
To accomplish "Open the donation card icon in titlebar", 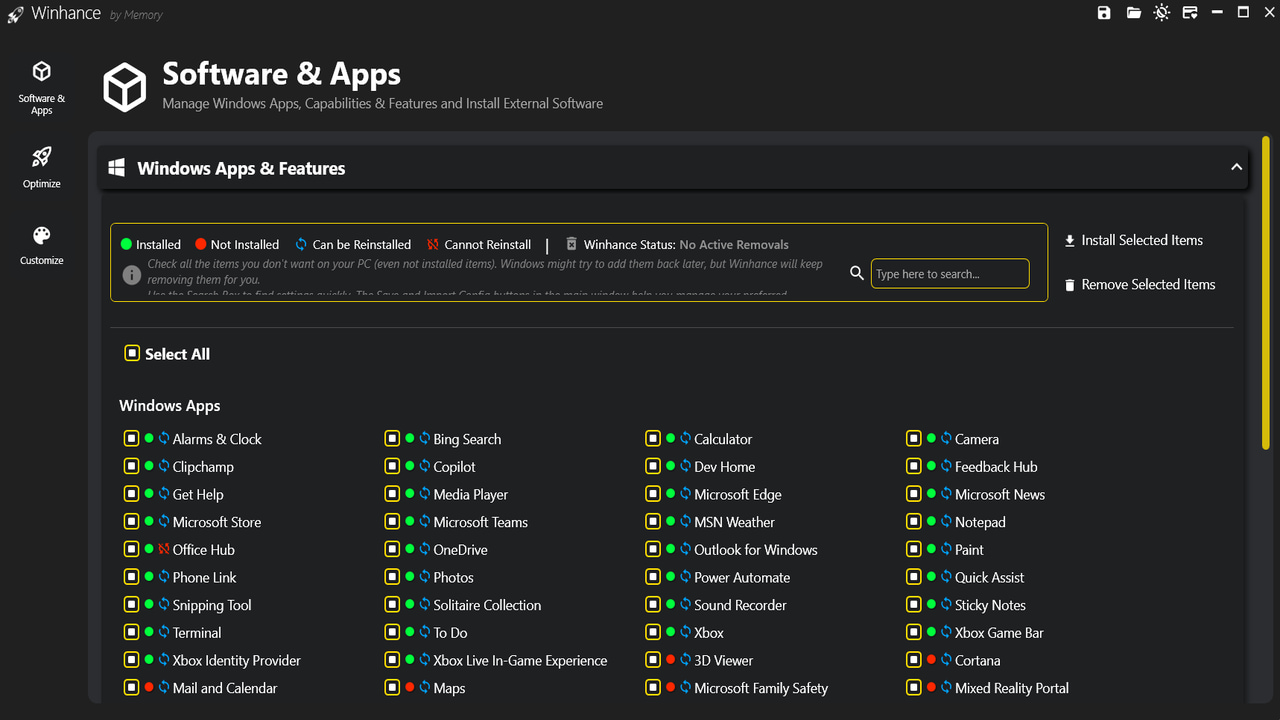I will (x=1189, y=13).
